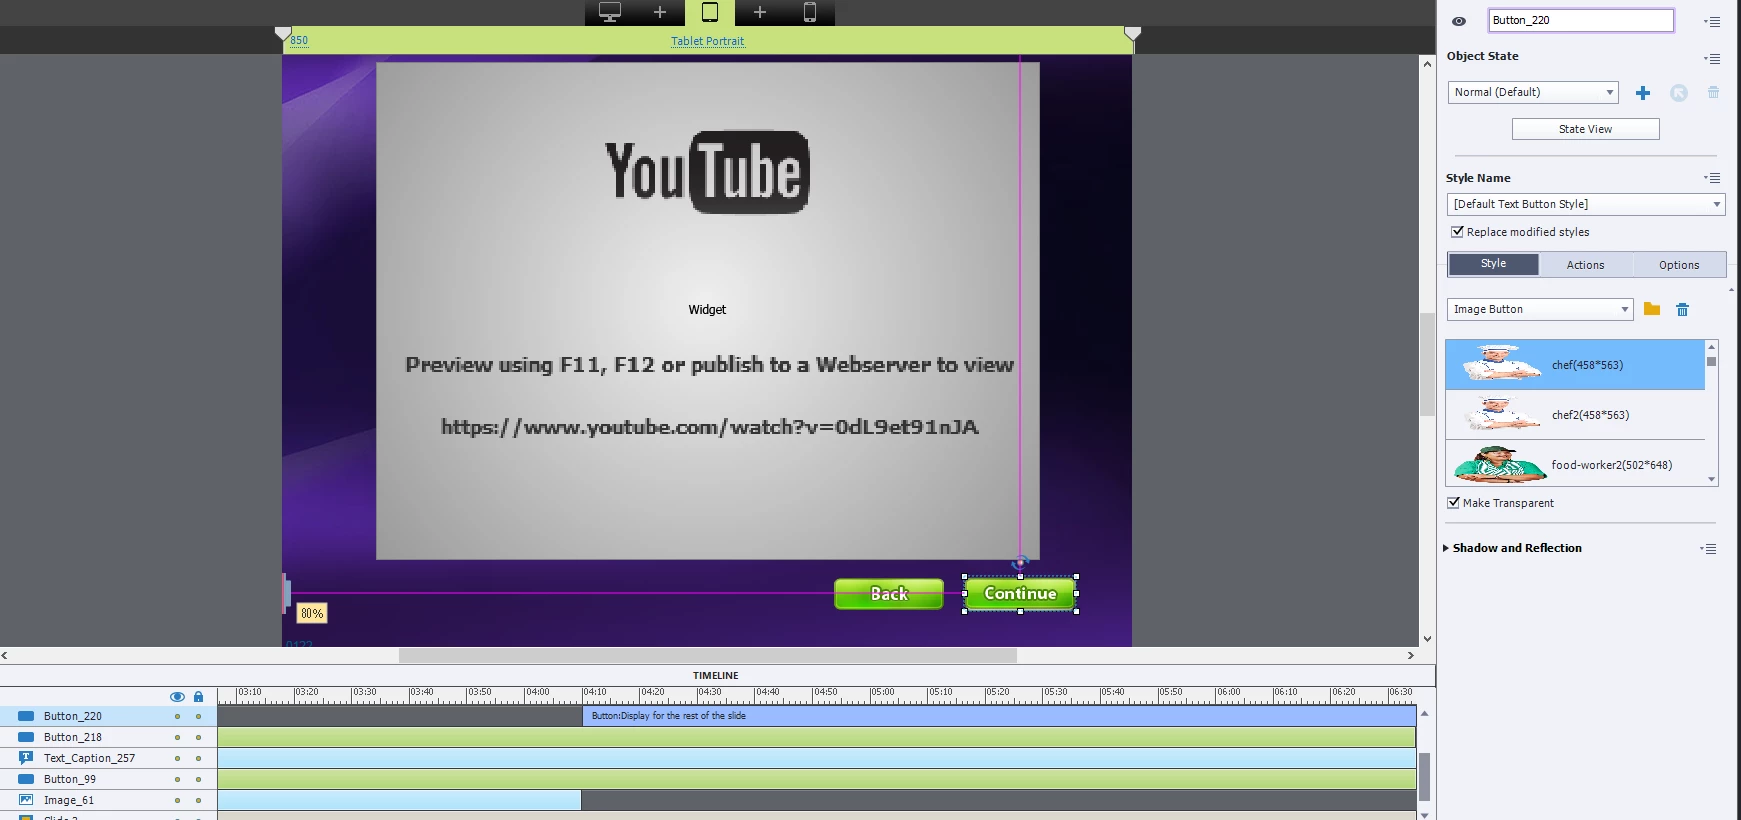Click the reset state icon
1741x820 pixels.
[x=1679, y=93]
